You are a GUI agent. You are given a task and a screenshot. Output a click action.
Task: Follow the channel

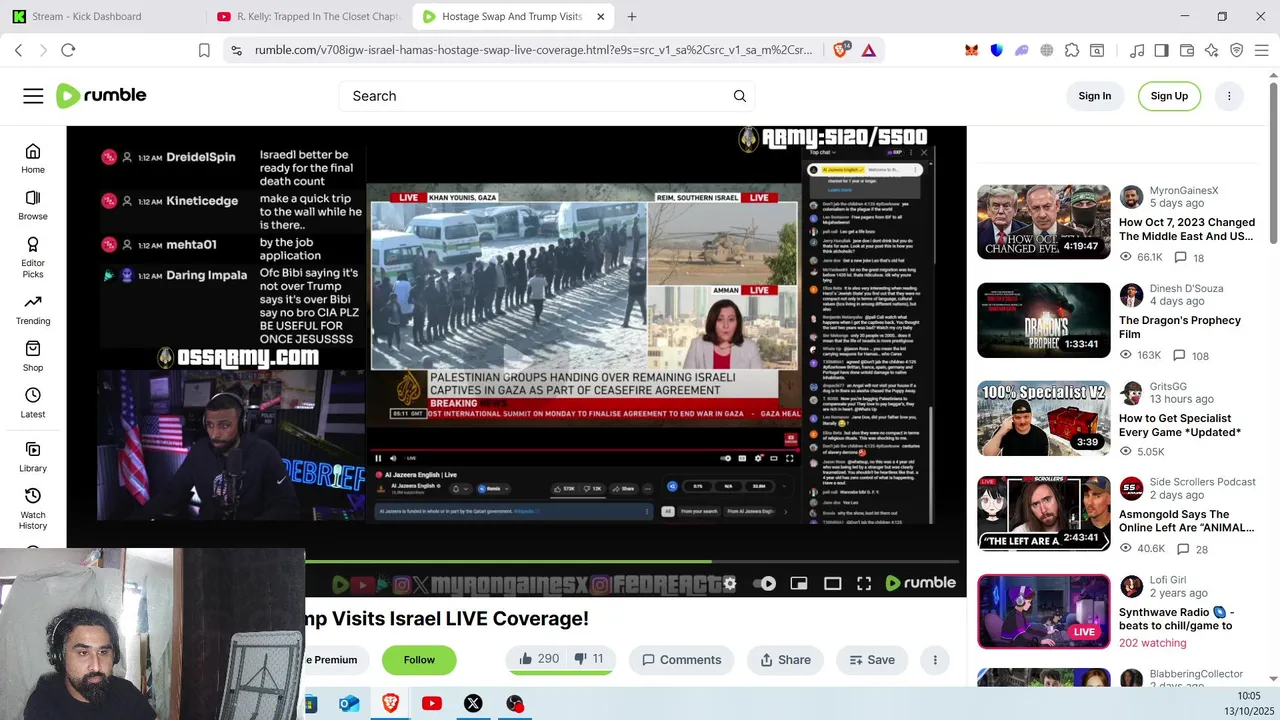[419, 660]
